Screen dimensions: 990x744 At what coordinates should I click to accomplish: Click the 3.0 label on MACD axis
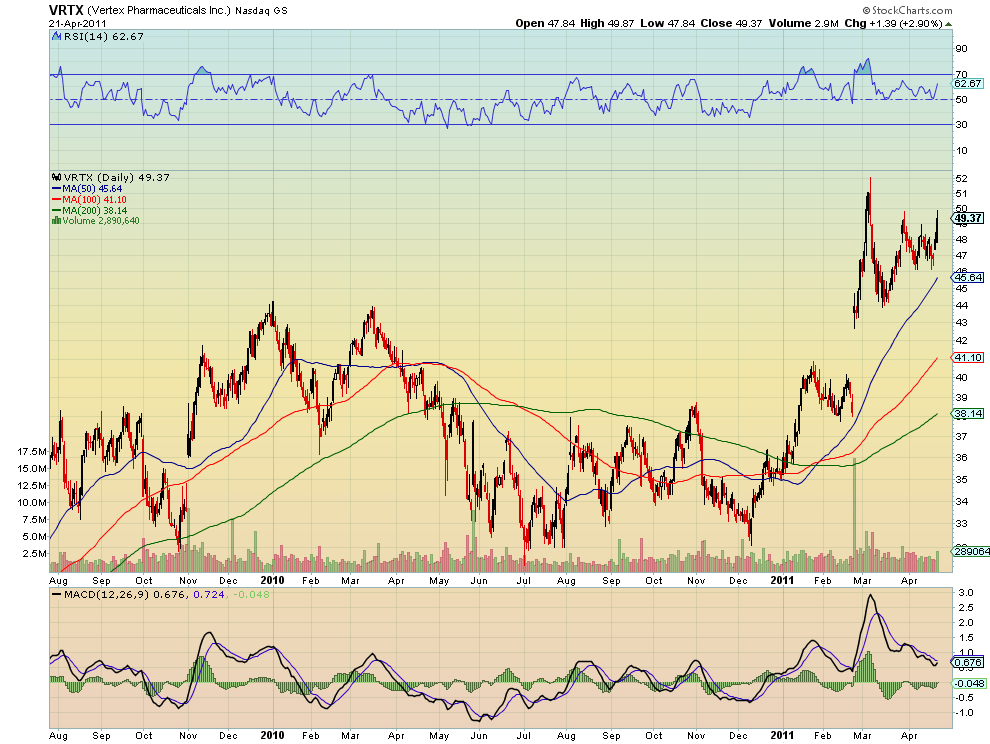[x=965, y=592]
